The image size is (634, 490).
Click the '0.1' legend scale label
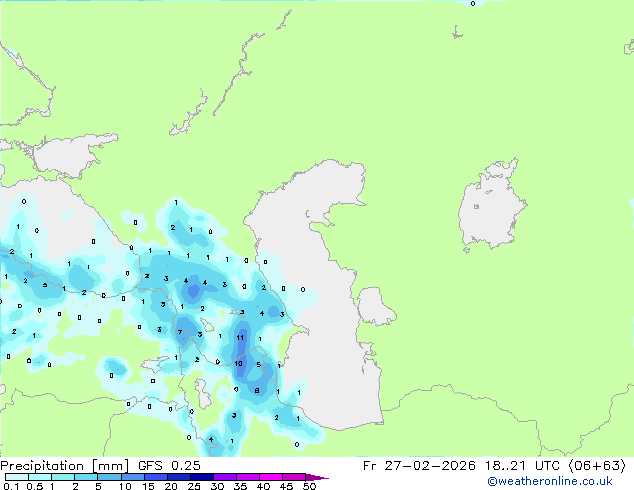coord(11,486)
